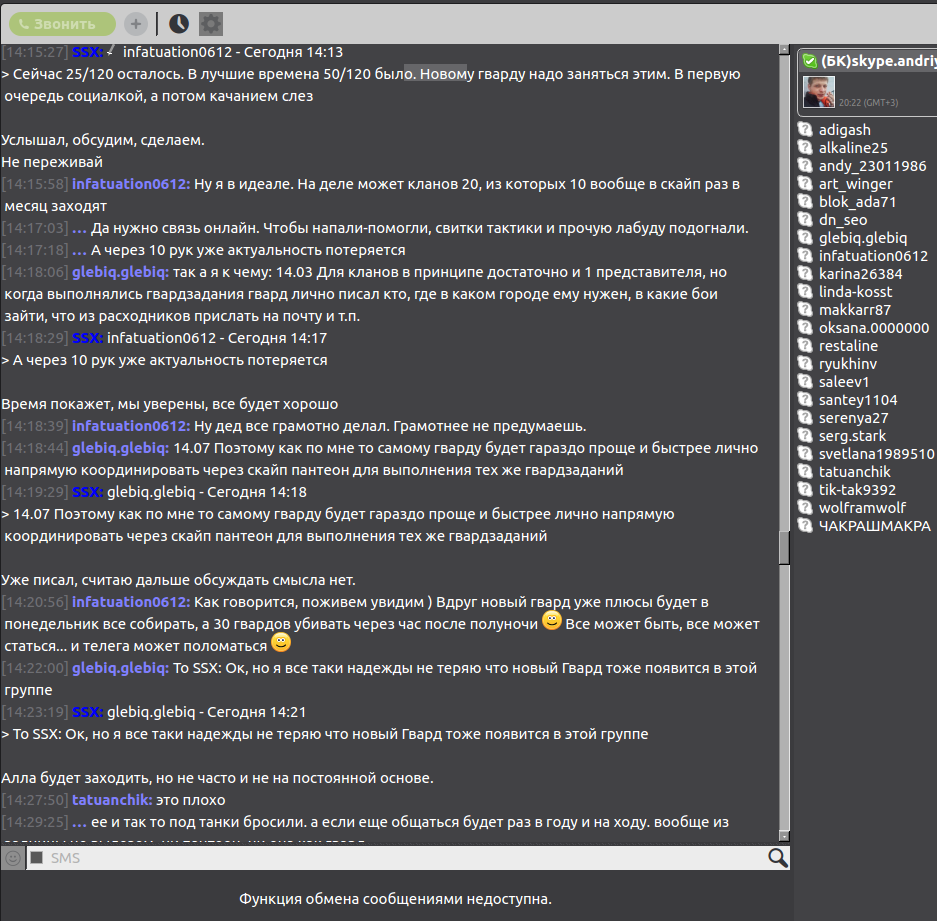
Task: Select contact dn_seo
Action: [x=843, y=219]
